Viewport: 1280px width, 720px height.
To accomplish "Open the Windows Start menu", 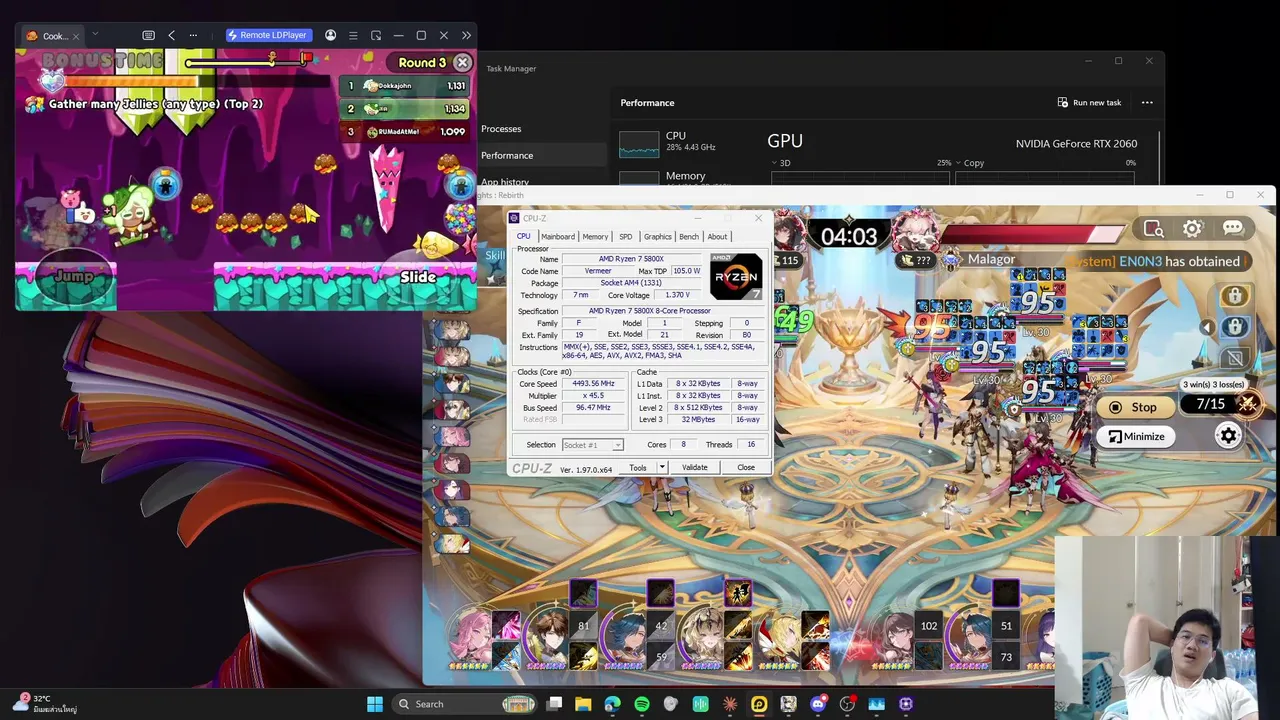I will pyautogui.click(x=375, y=704).
